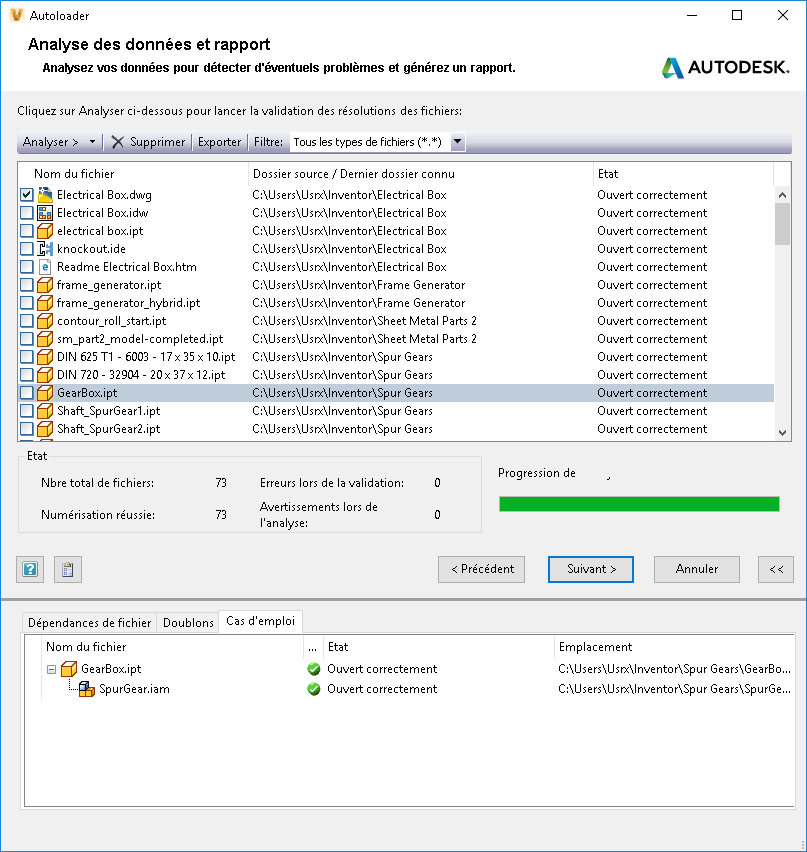The height and width of the screenshot is (852, 807).
Task: Click the Analyser > toolbar button
Action: [51, 142]
